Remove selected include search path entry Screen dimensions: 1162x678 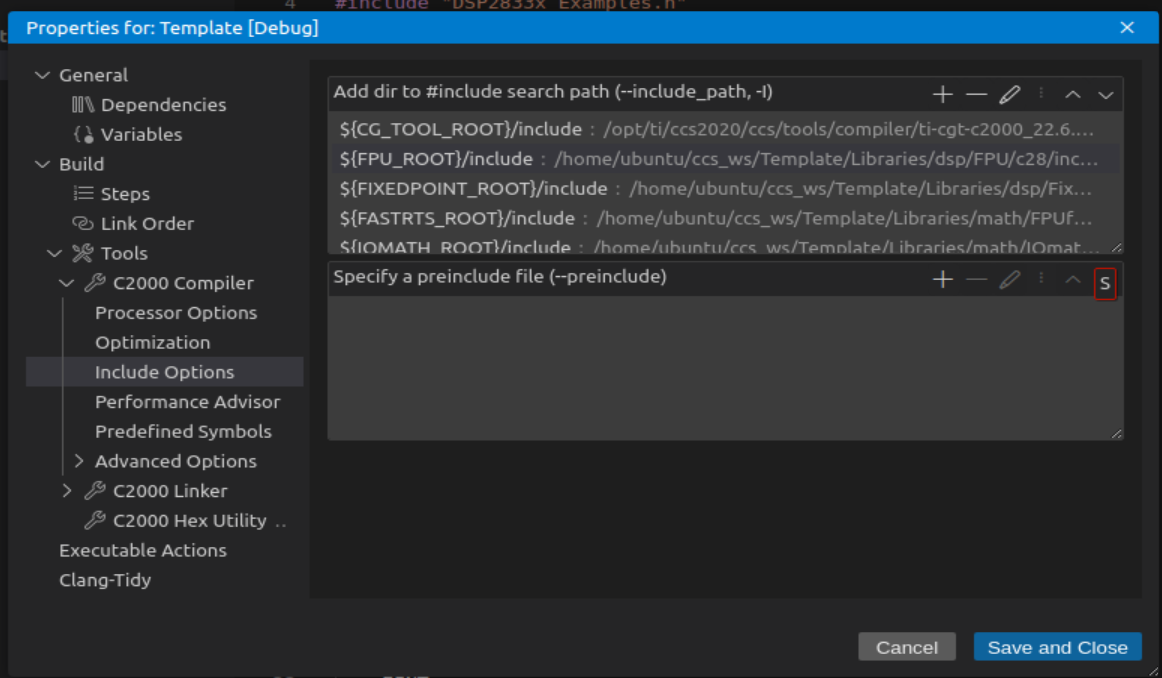point(976,94)
